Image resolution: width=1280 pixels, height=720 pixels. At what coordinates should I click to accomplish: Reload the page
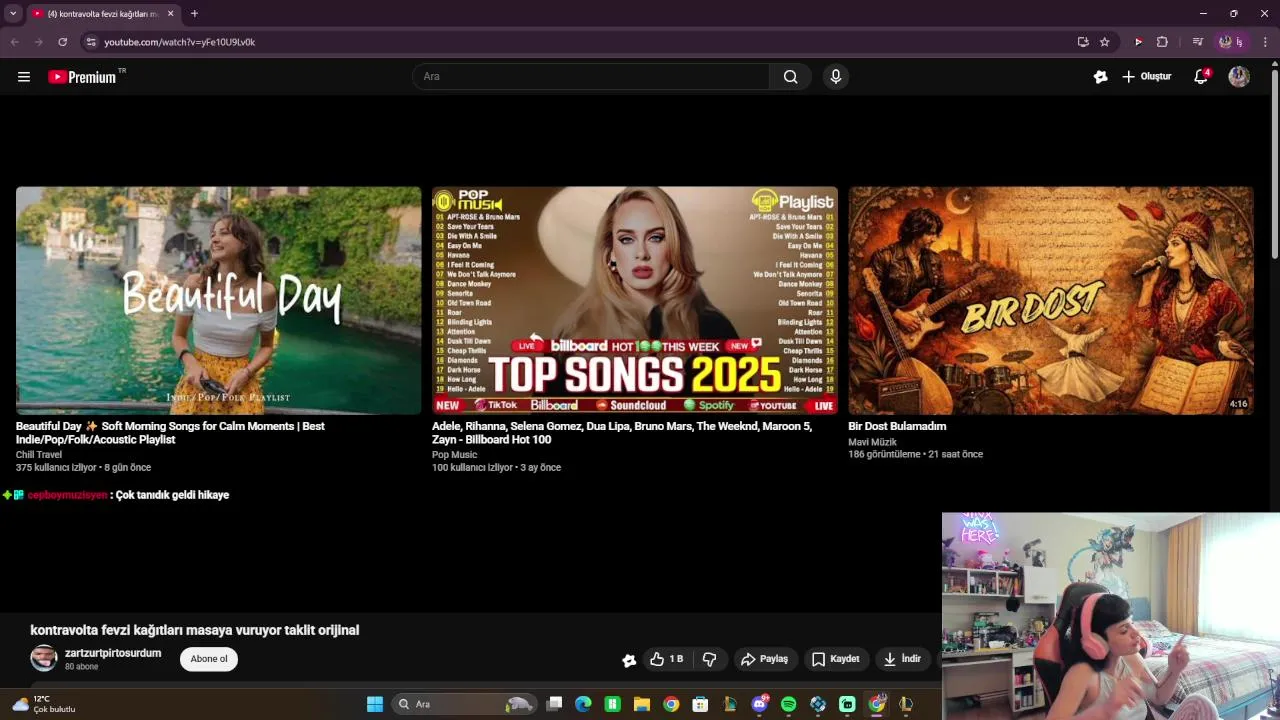coord(62,42)
